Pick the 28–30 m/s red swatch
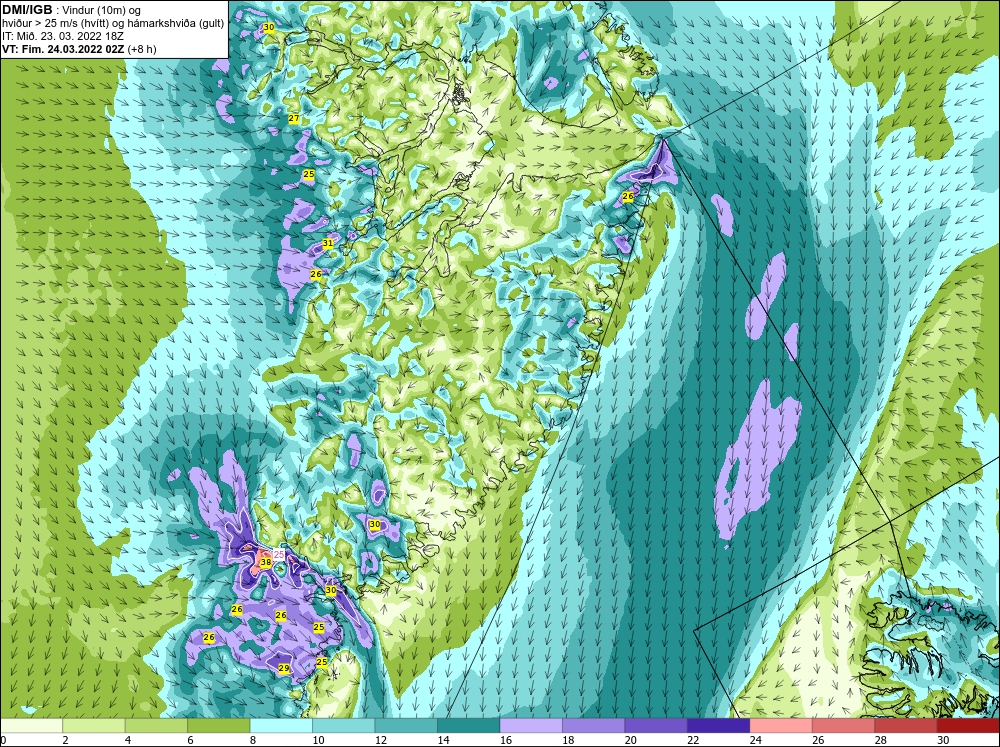1000x747 pixels. 906,725
